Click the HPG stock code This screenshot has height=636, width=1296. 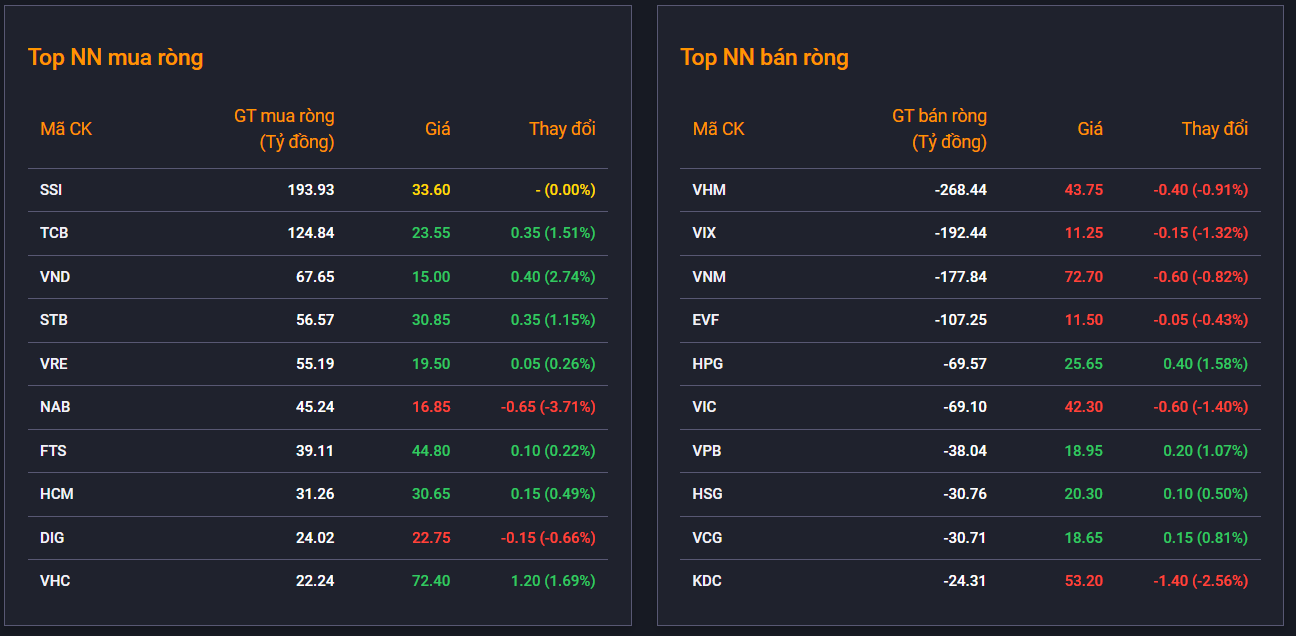(x=707, y=364)
